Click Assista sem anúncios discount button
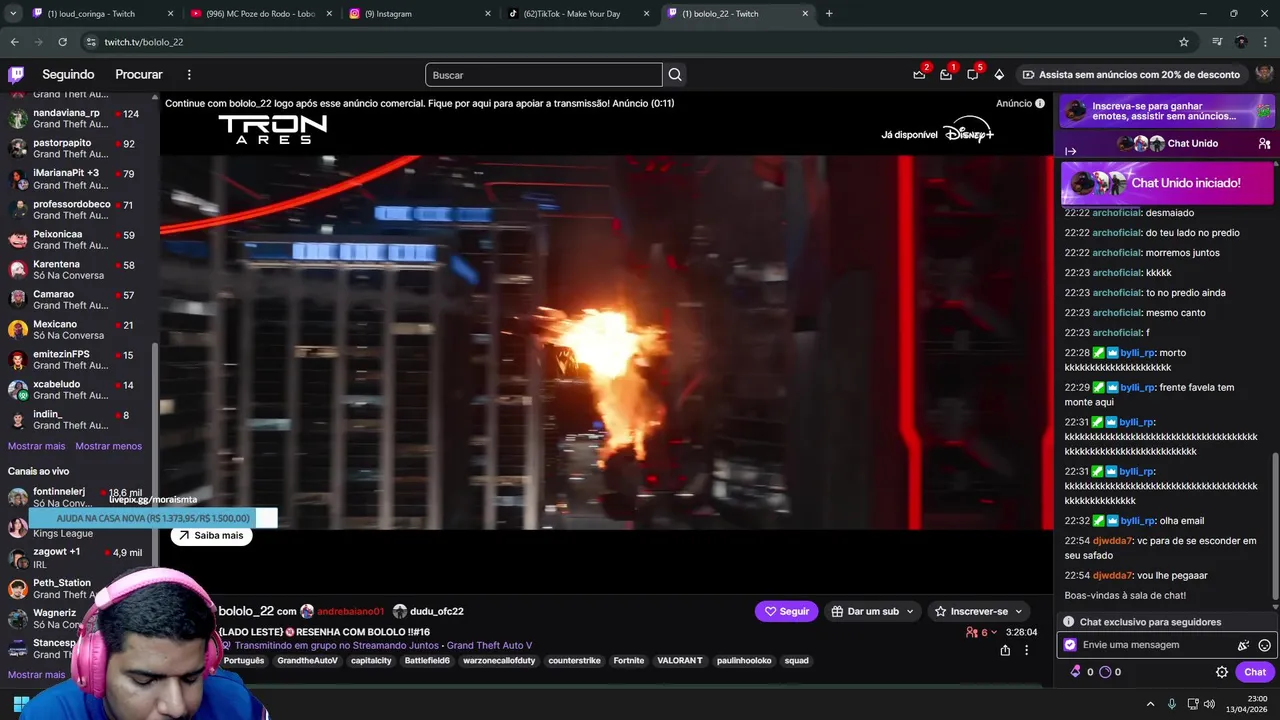The height and width of the screenshot is (720, 1280). click(1130, 75)
